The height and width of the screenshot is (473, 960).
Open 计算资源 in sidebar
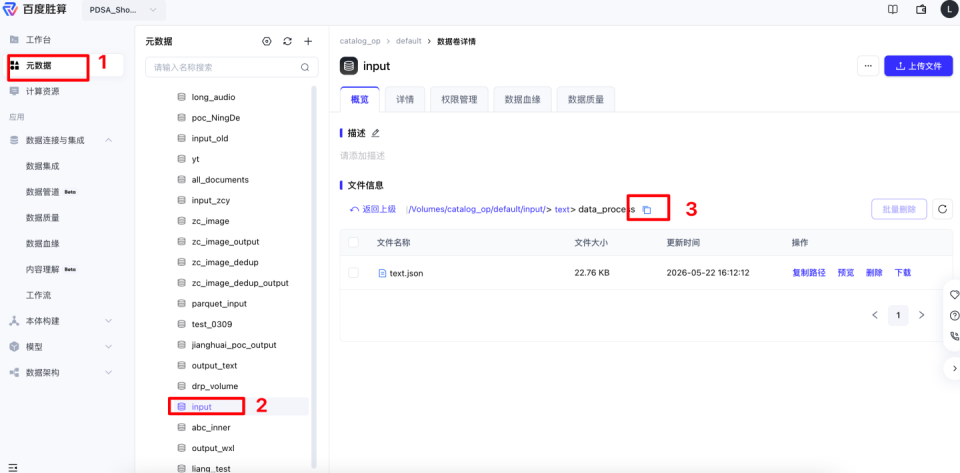(42, 91)
